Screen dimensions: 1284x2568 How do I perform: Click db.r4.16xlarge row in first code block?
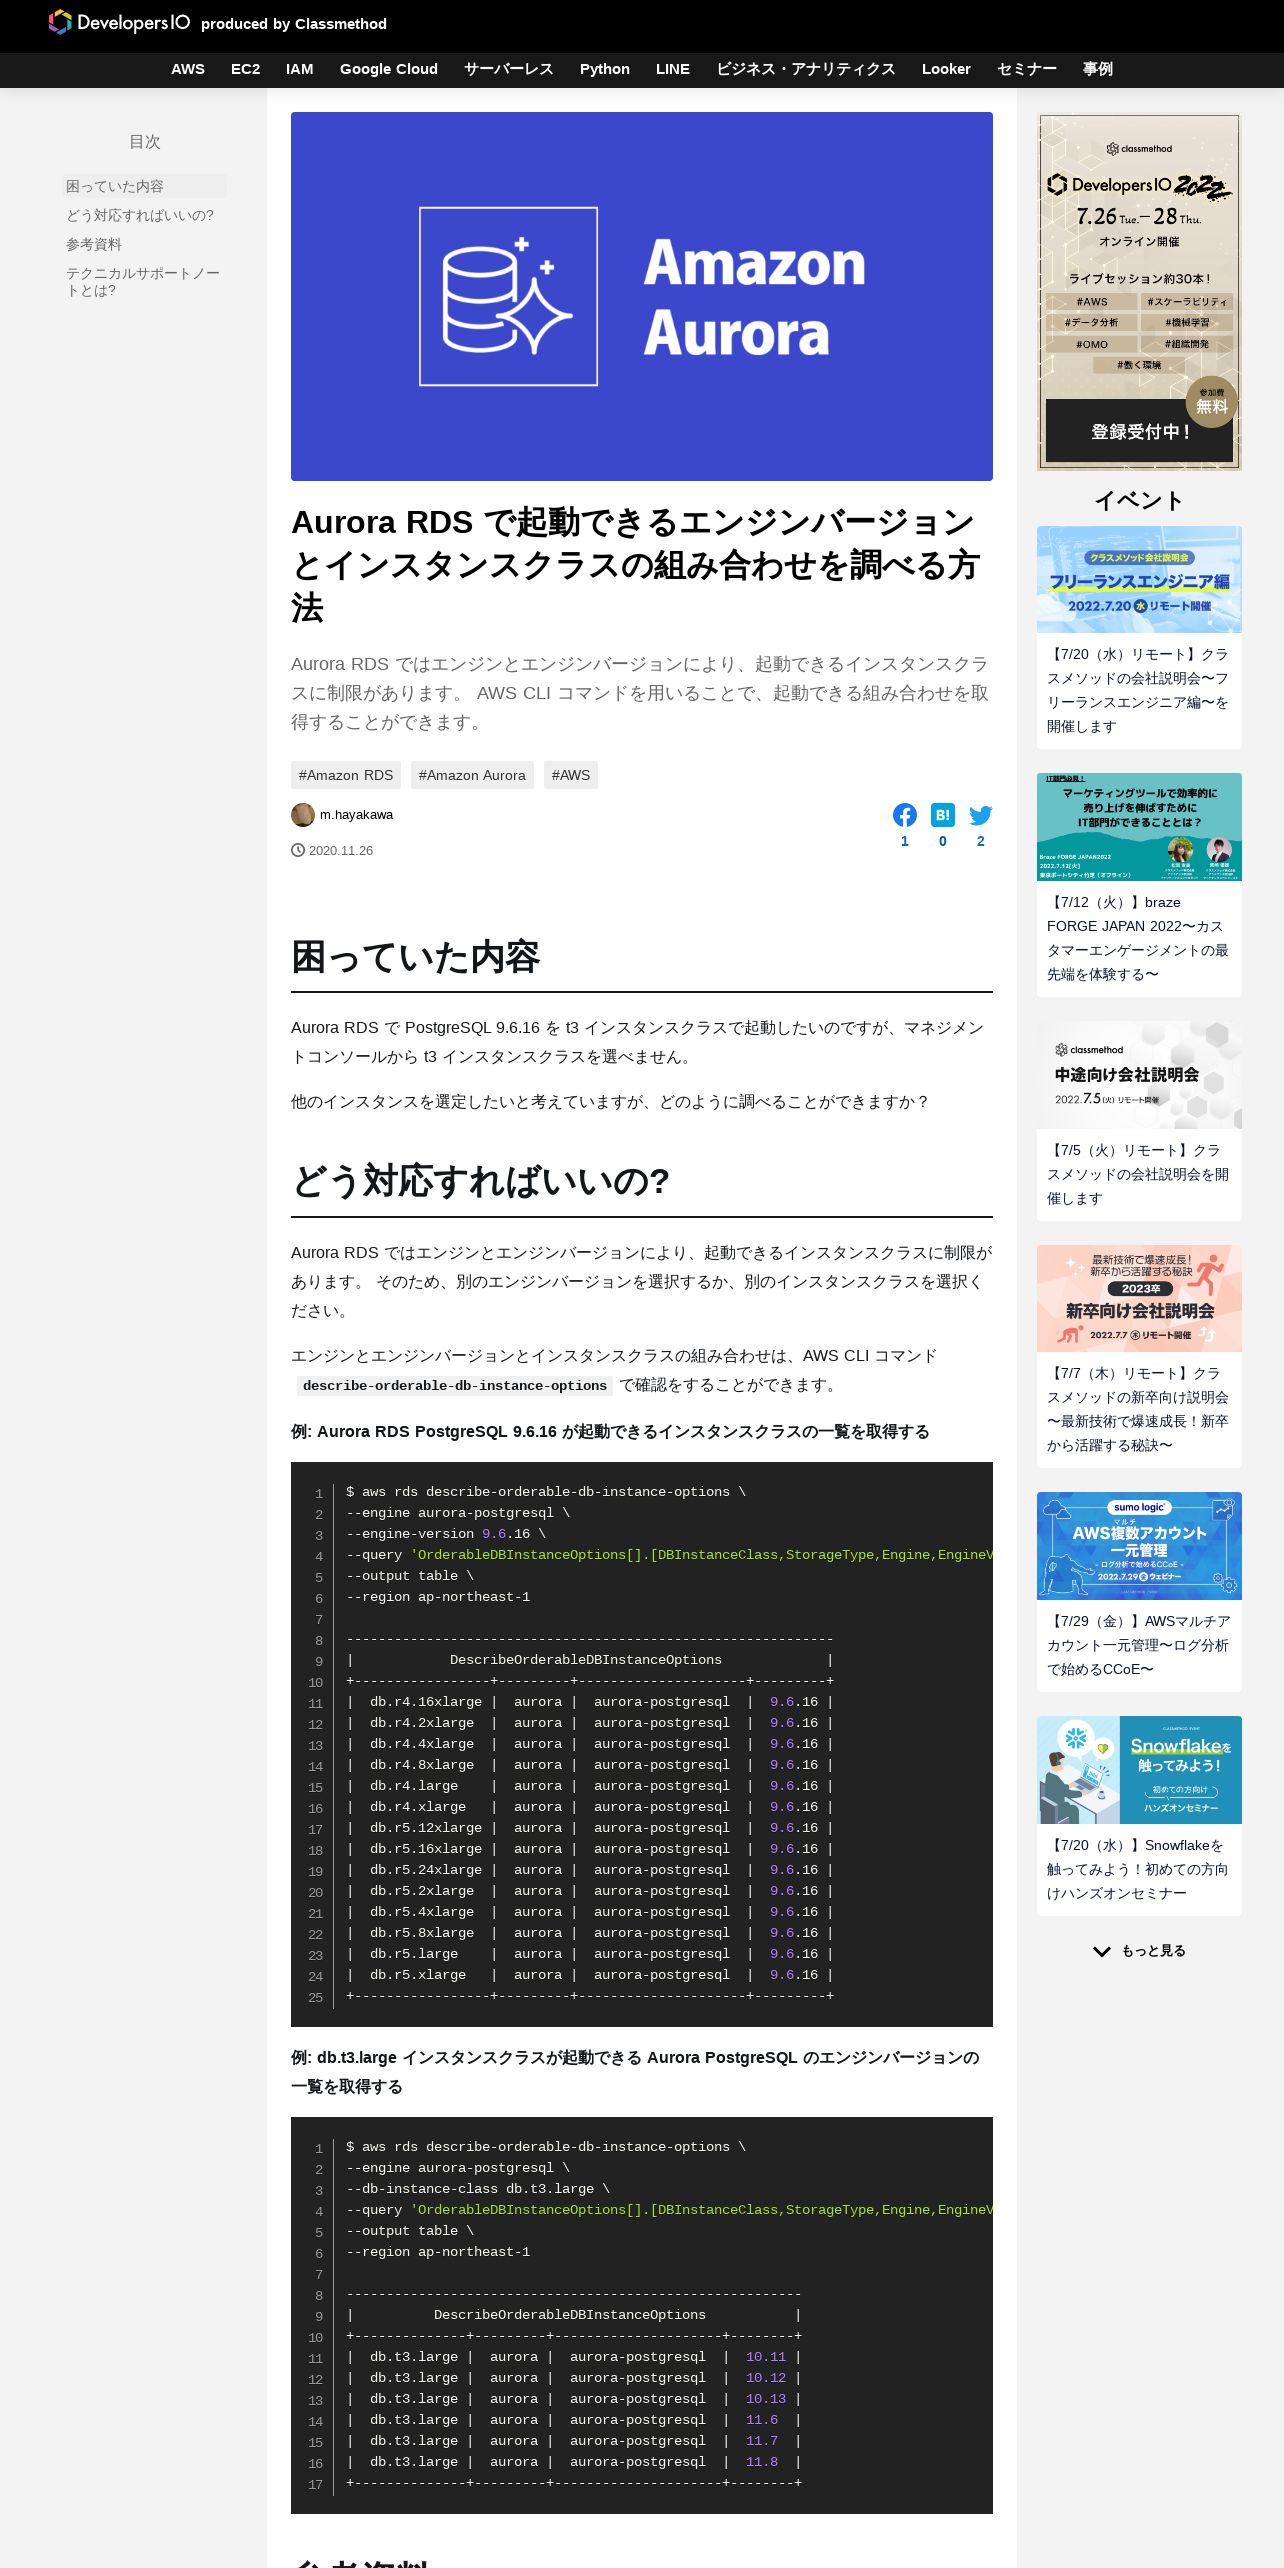point(590,1702)
